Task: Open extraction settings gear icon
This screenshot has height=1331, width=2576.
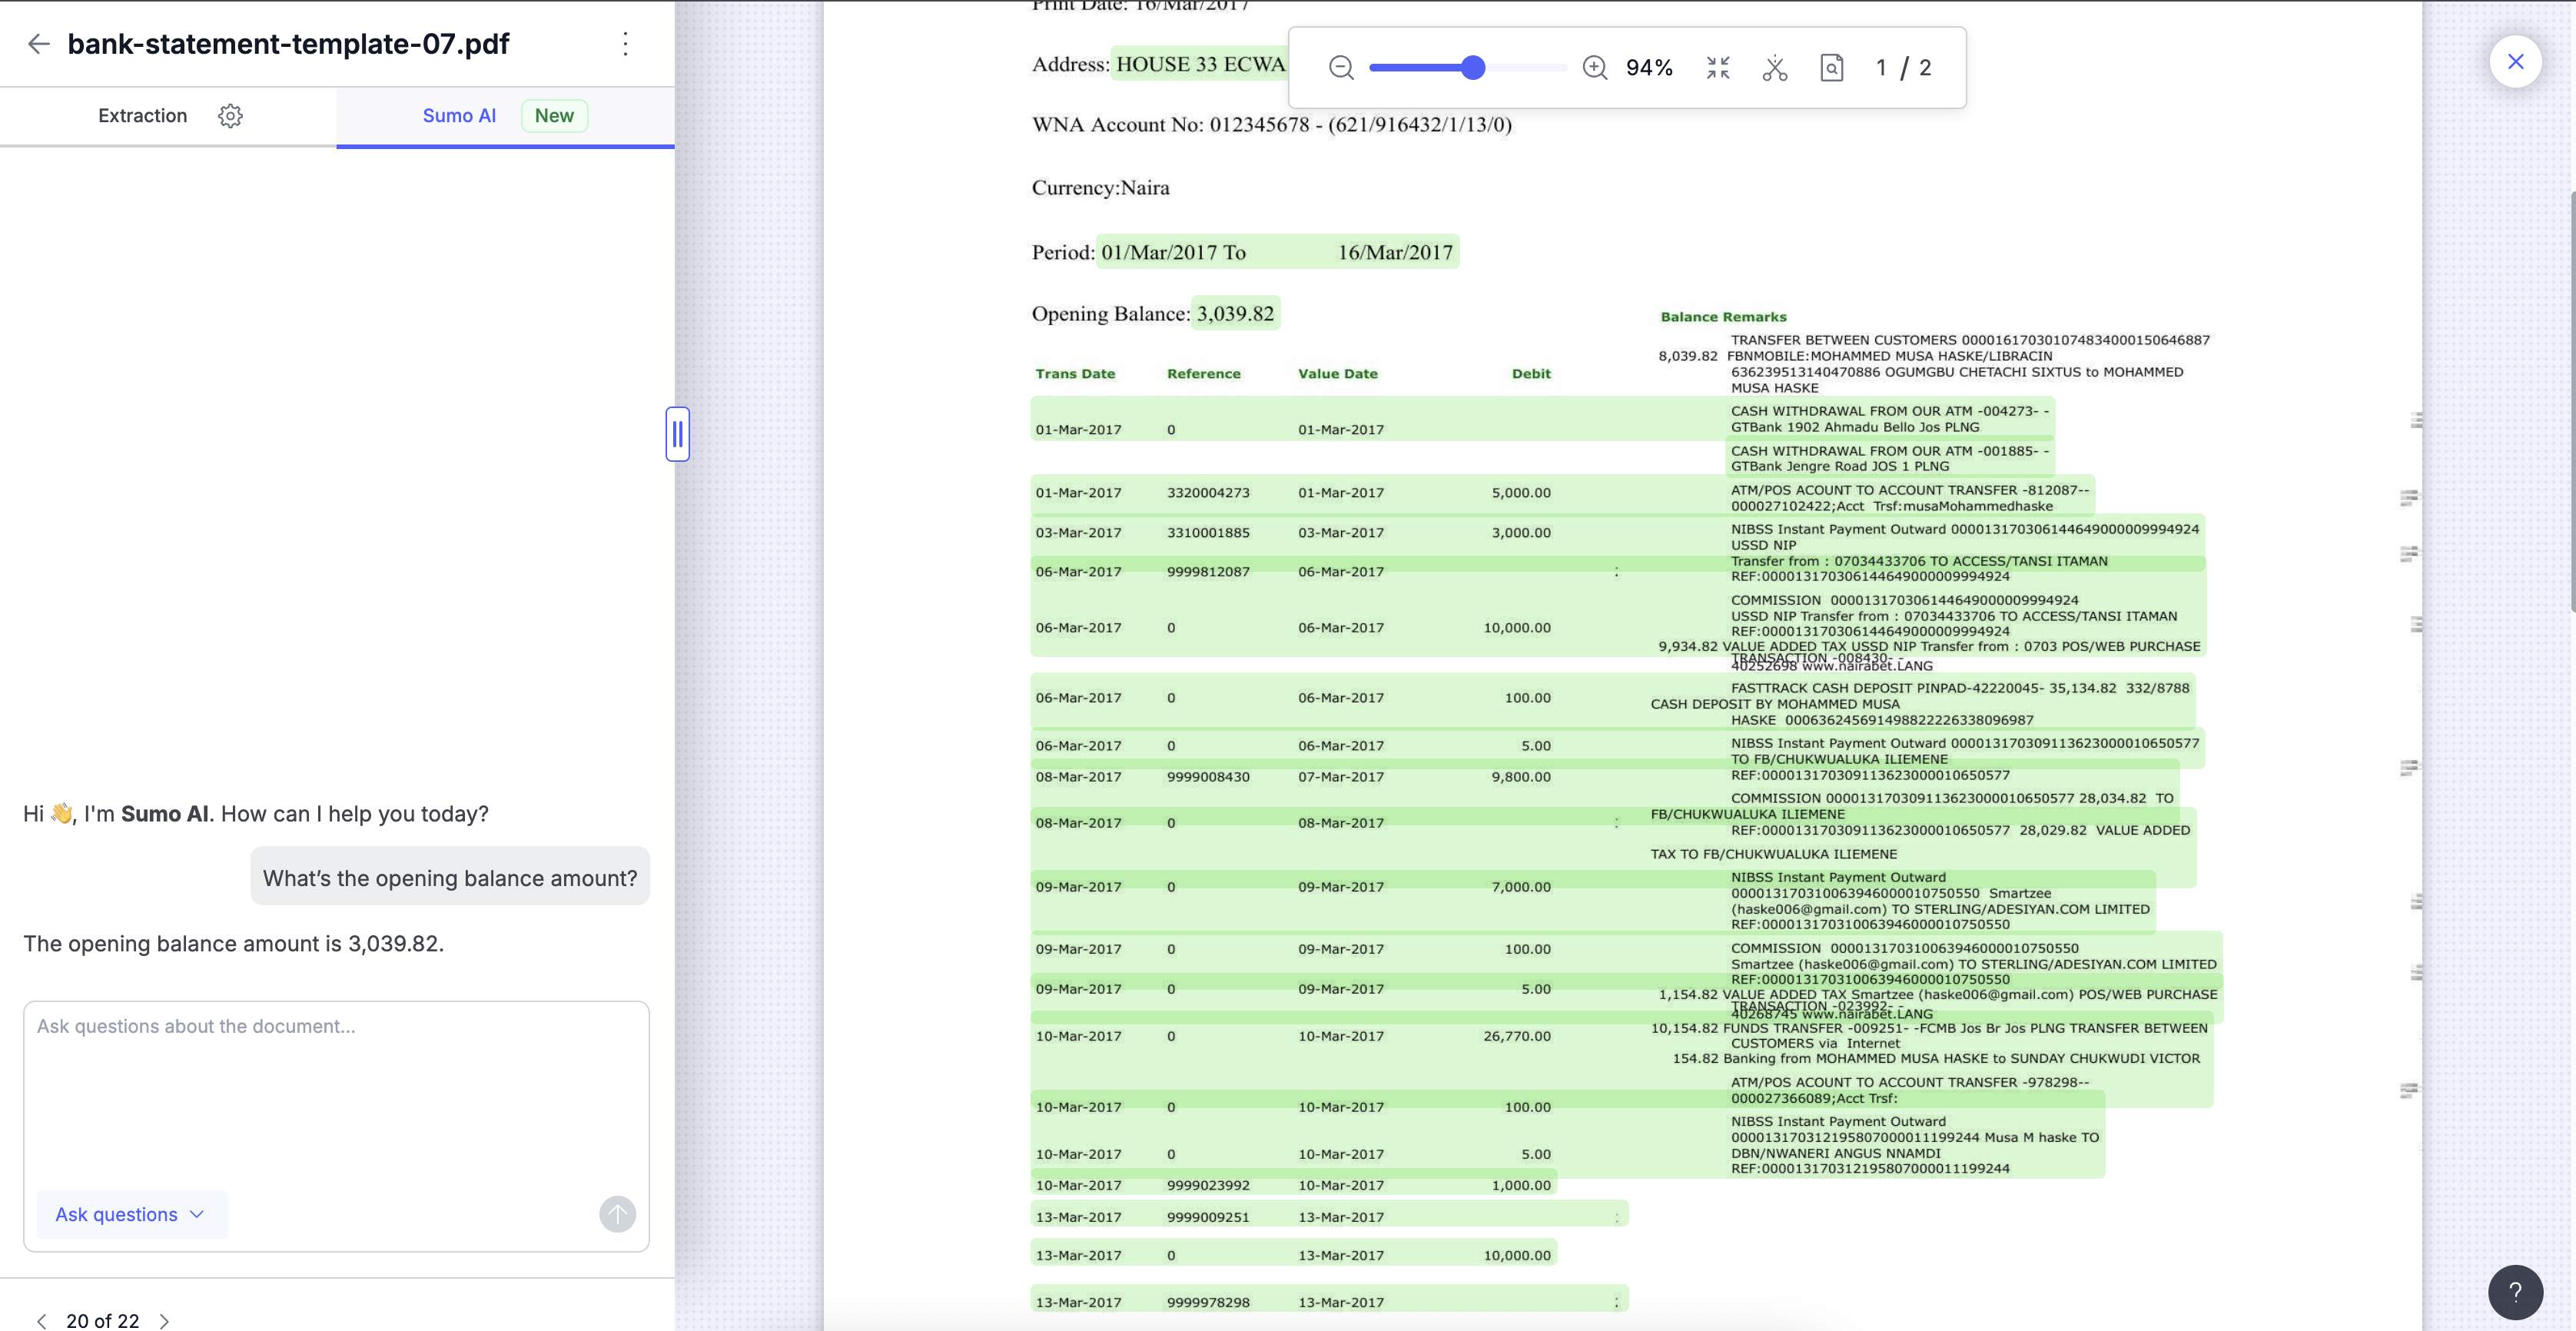Action: 230,116
